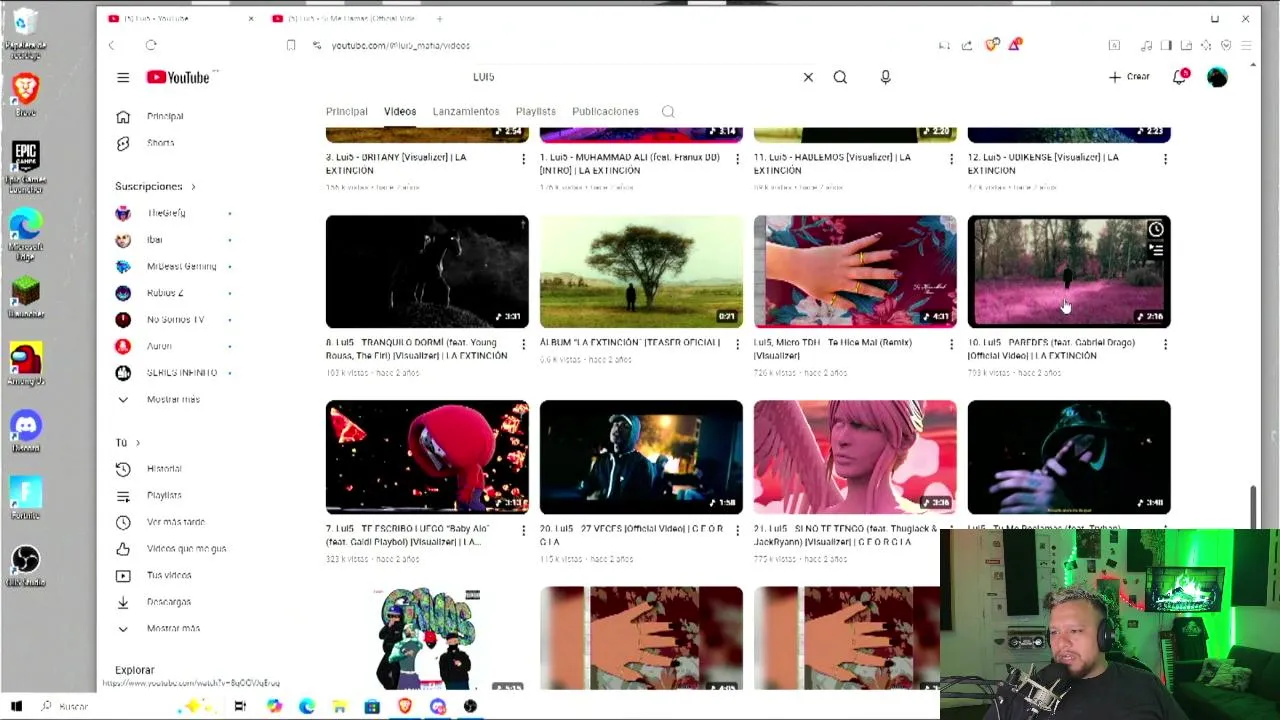The height and width of the screenshot is (720, 1280).
Task: Open options for Te Hice Mal remix
Action: (x=951, y=344)
